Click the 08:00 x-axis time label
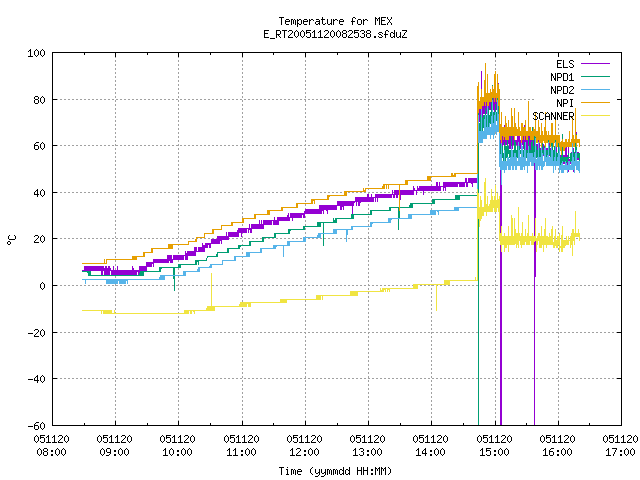Screen dimensions: 640x480 coord(51,452)
